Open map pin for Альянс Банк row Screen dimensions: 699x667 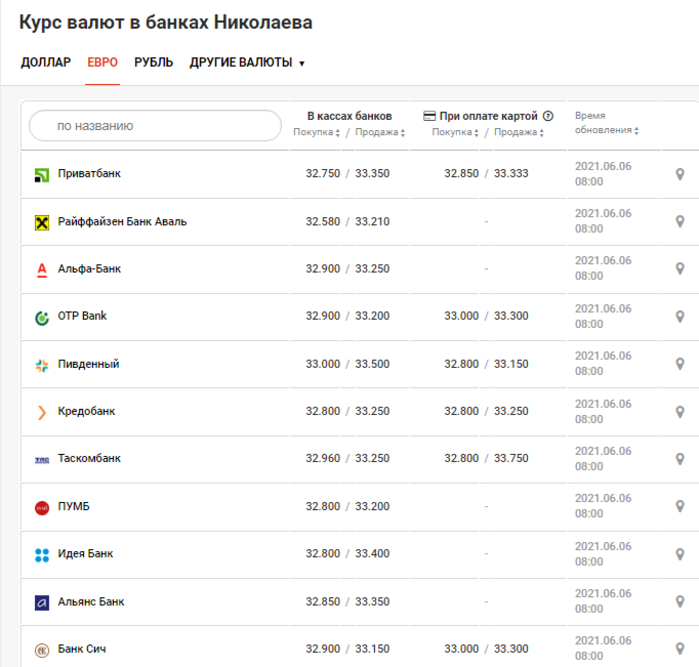coord(680,601)
